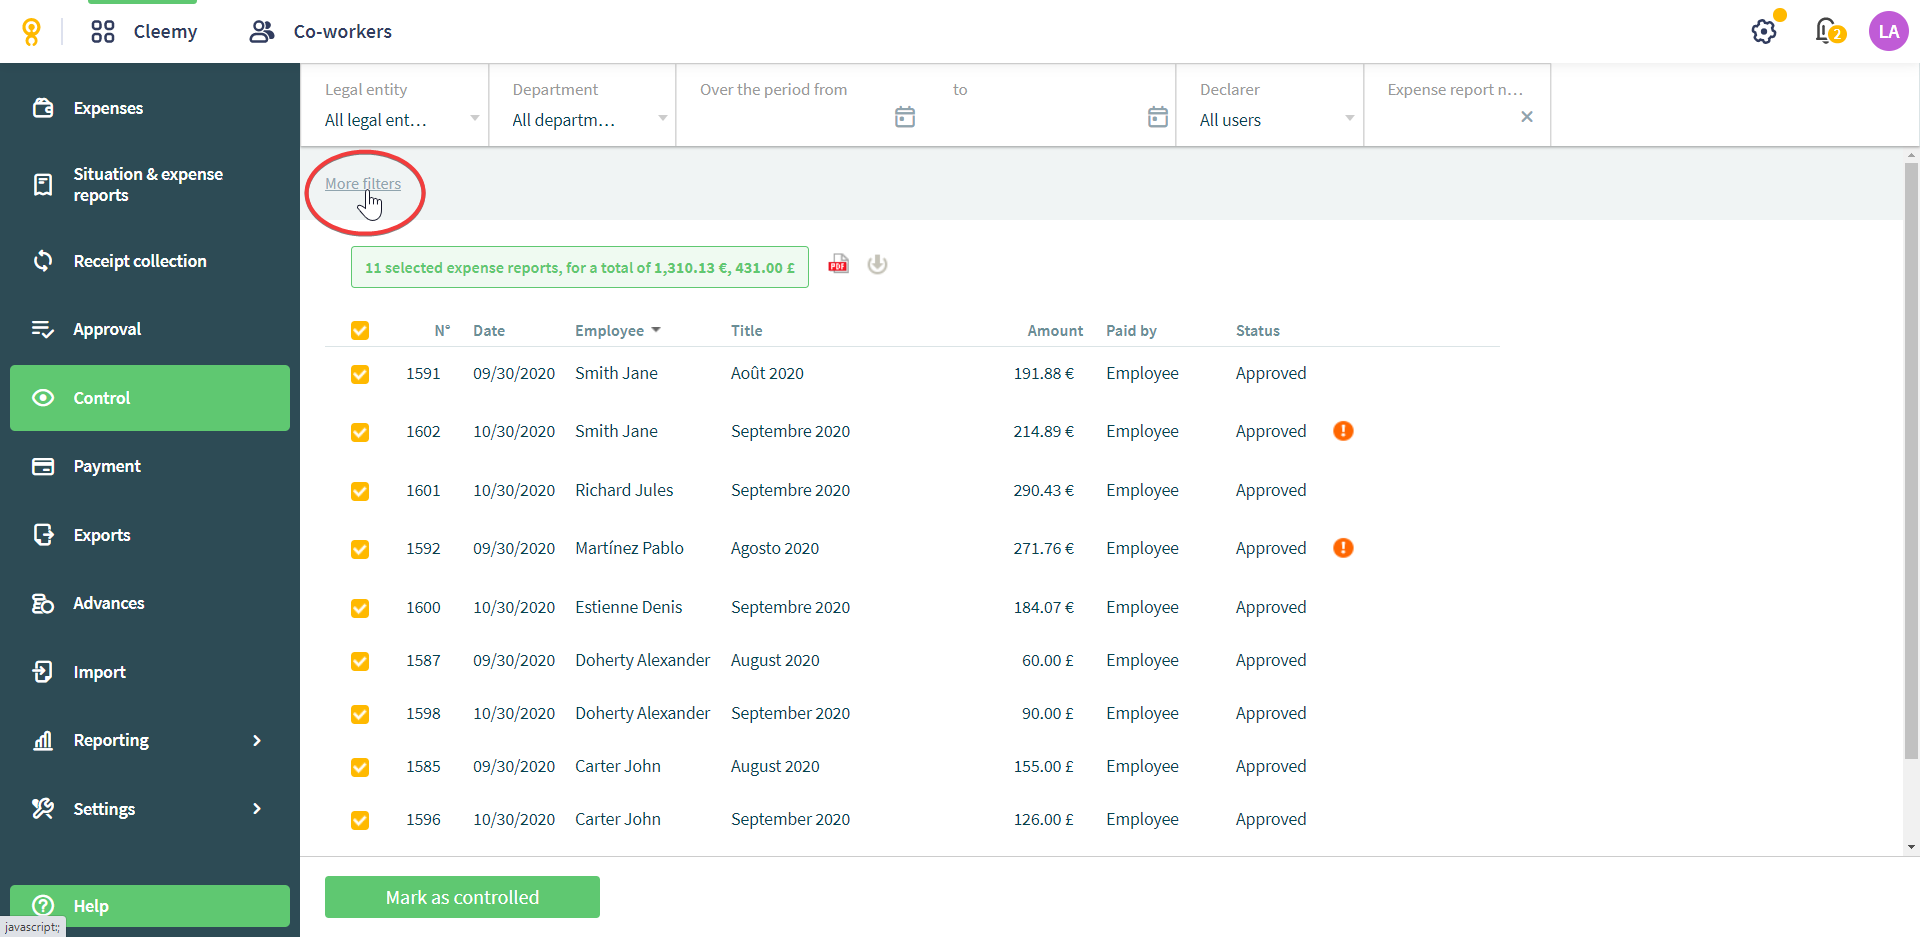Click warning icon on report 1592

[x=1343, y=548]
